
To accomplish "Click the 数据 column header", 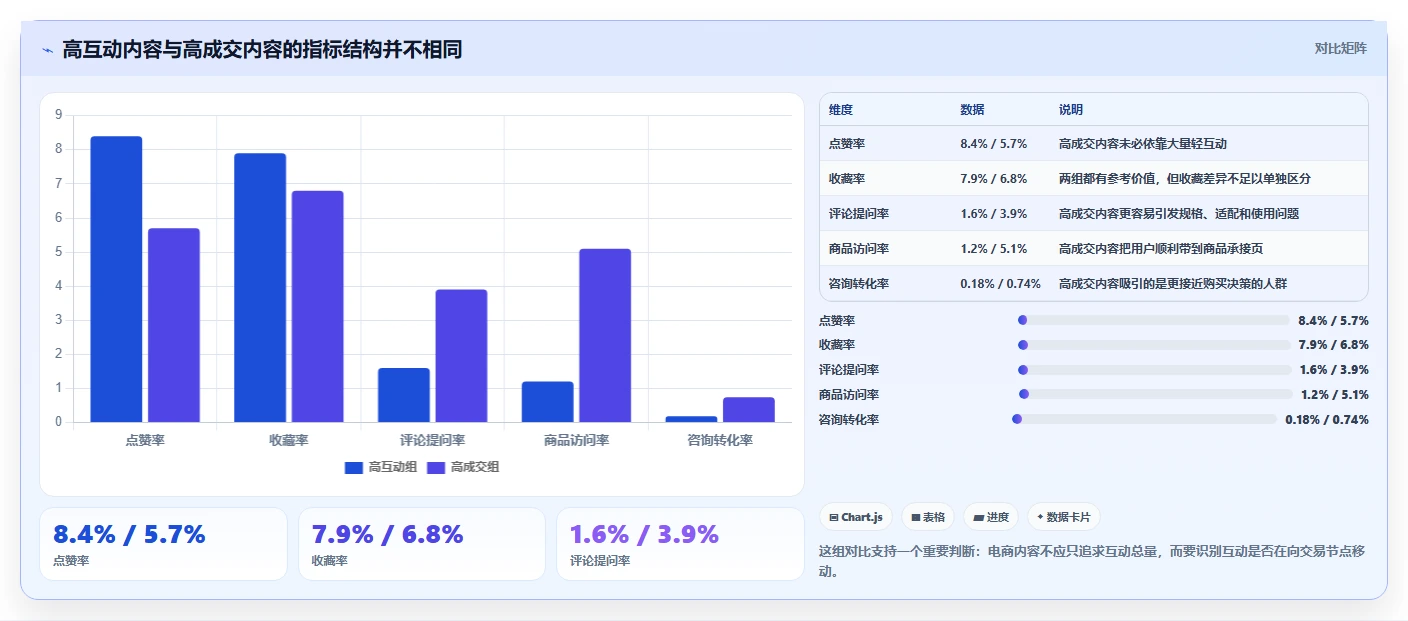I will tap(972, 110).
